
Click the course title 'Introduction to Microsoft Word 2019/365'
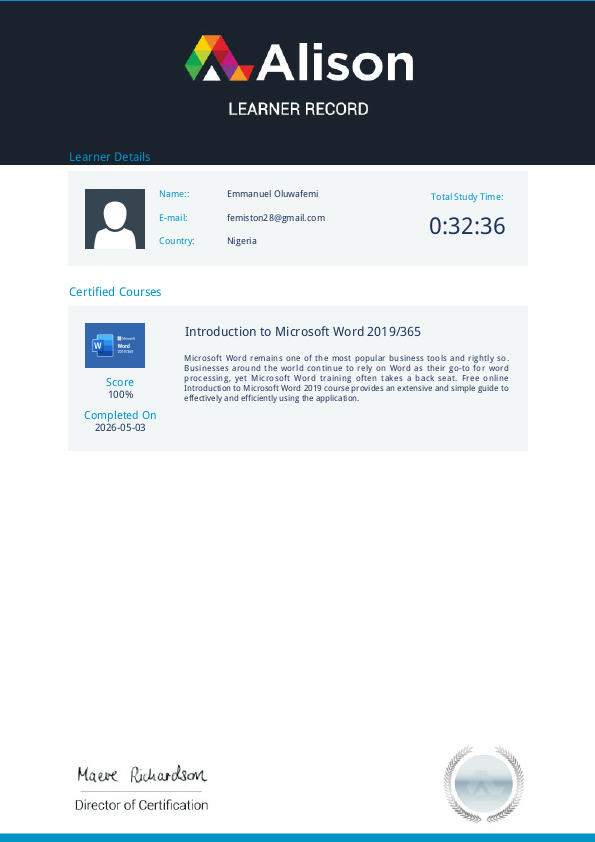click(302, 332)
